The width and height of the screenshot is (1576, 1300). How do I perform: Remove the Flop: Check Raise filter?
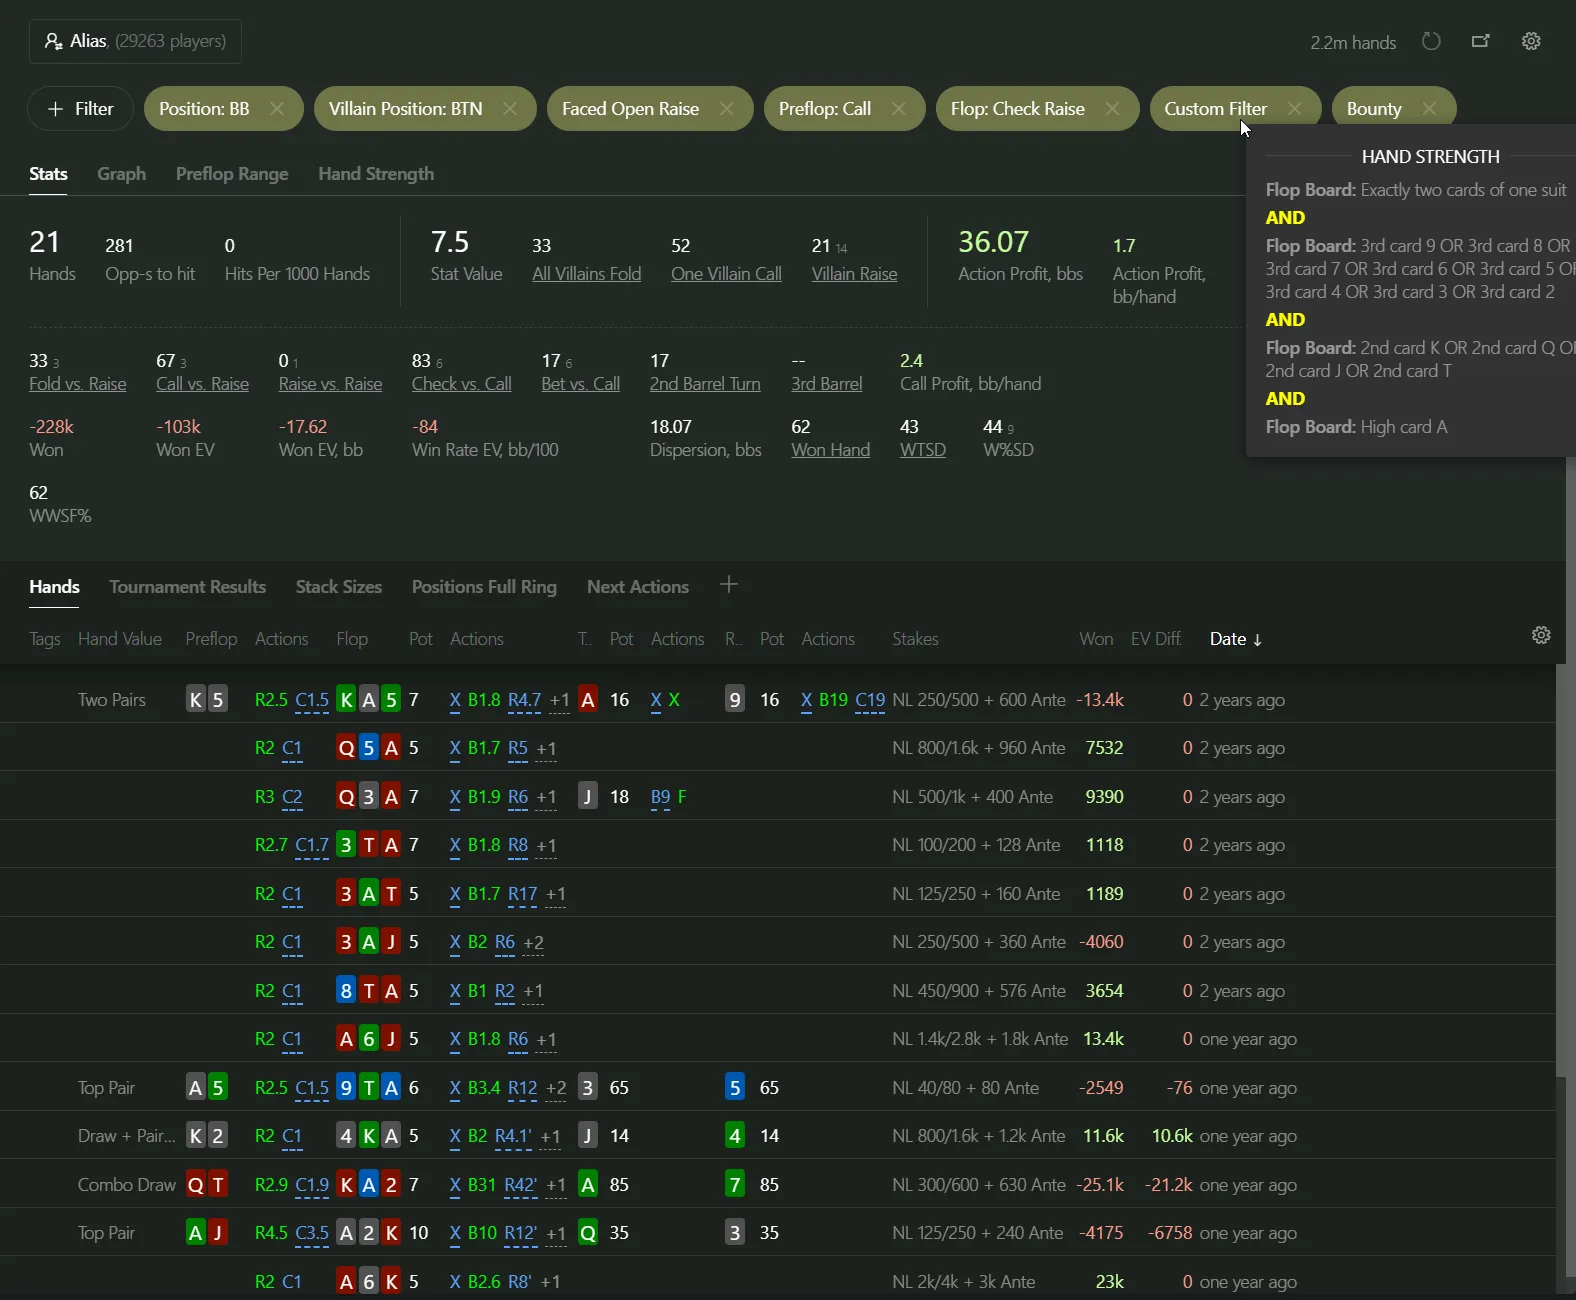pos(1112,109)
